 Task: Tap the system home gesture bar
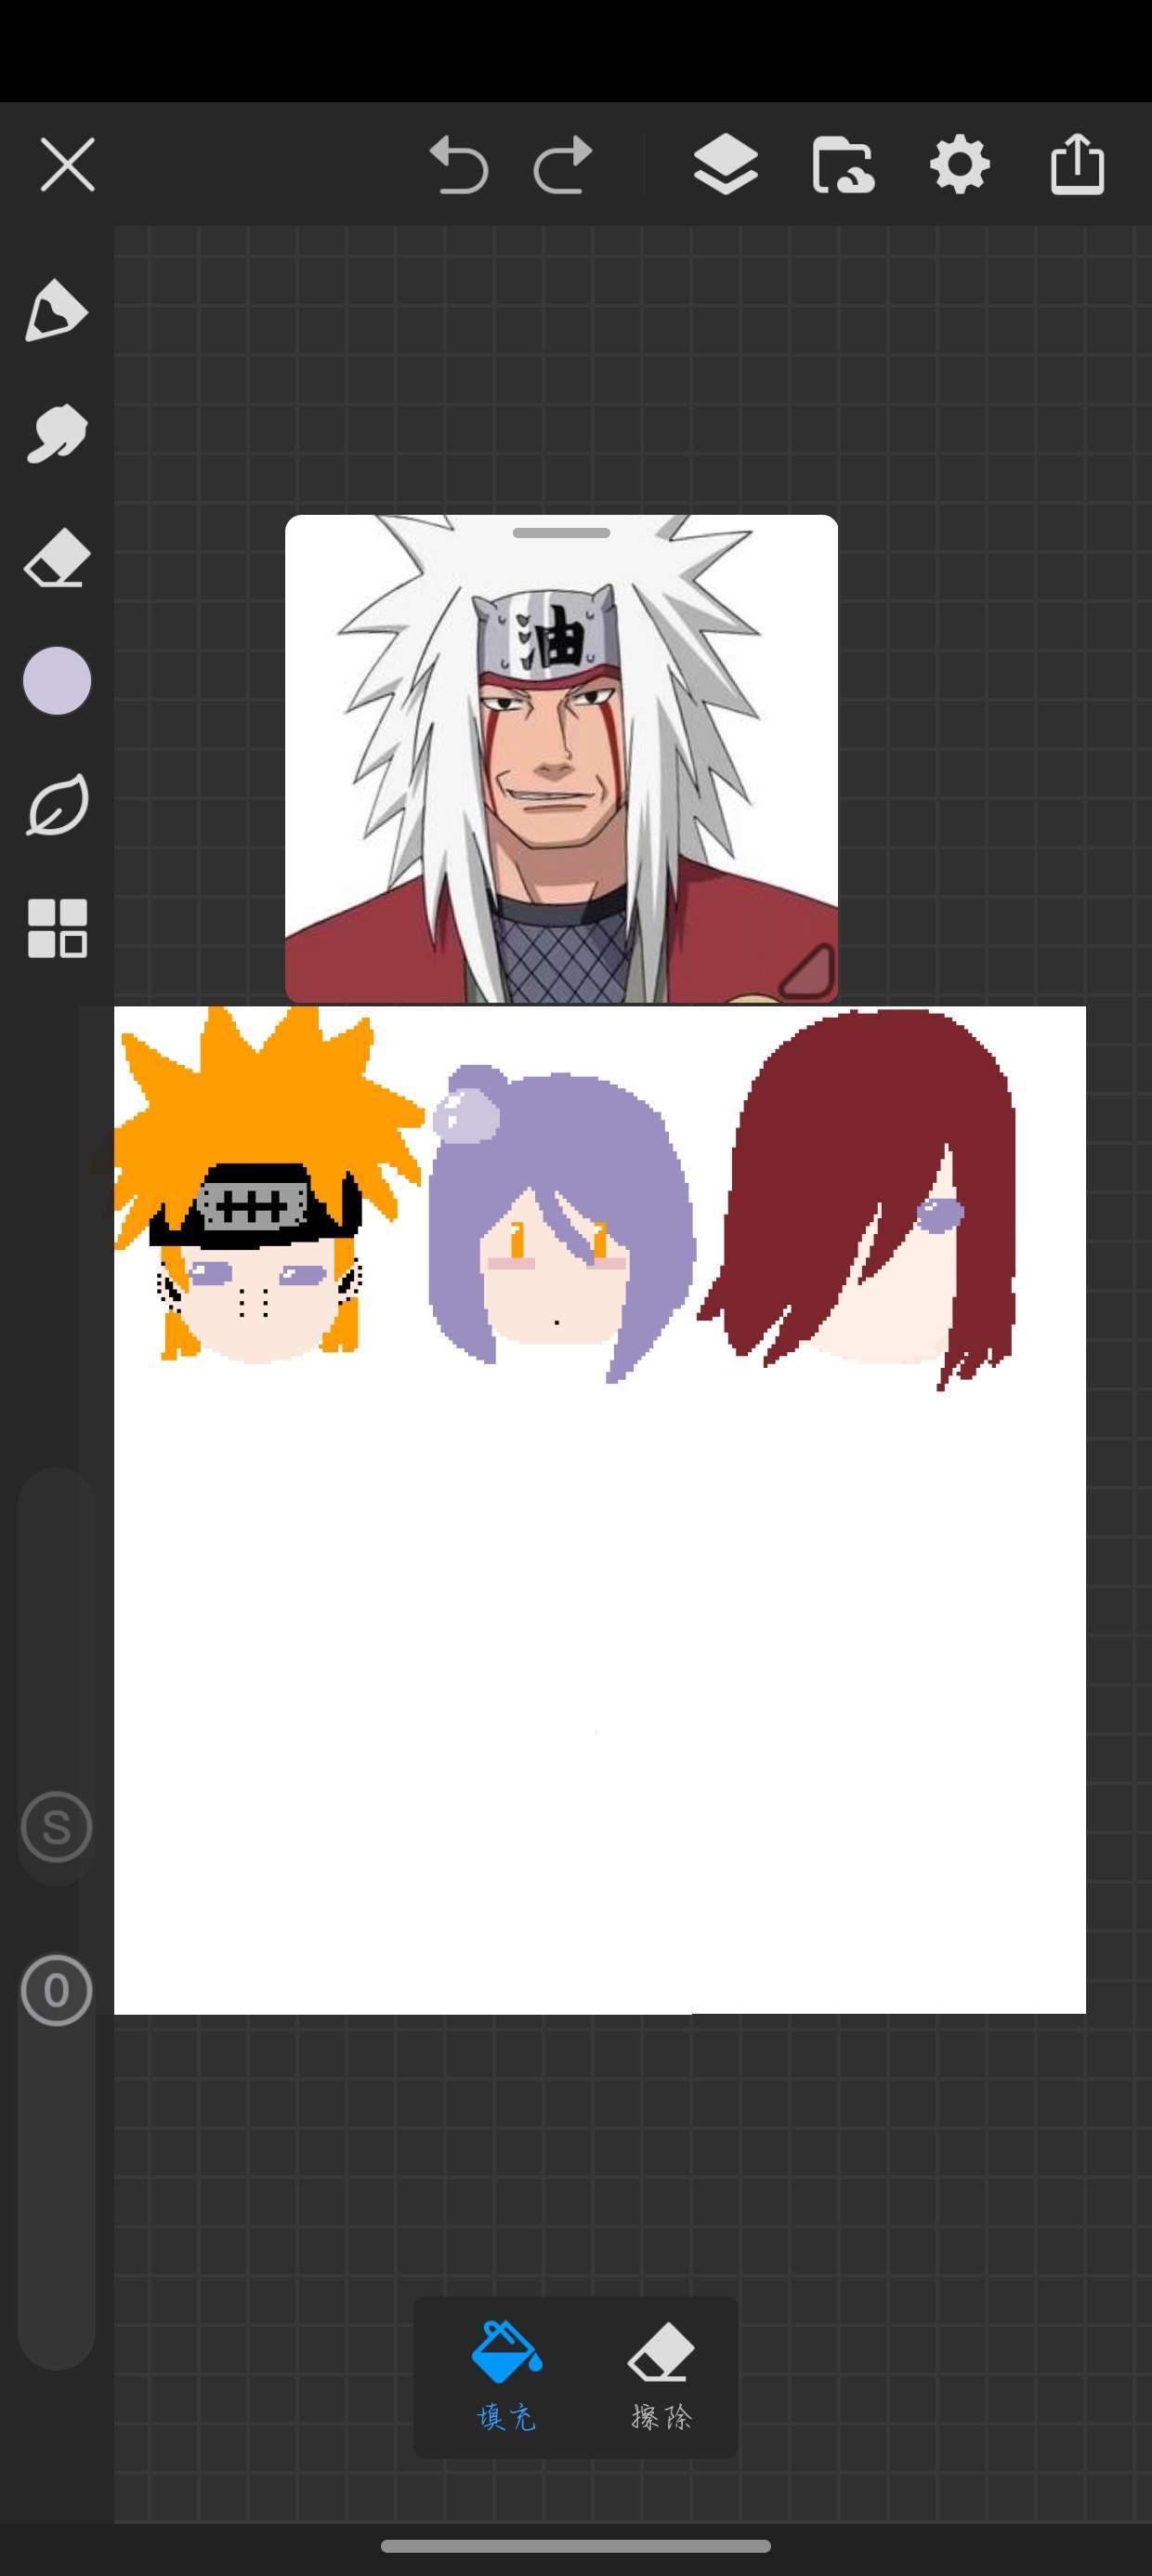point(576,2546)
